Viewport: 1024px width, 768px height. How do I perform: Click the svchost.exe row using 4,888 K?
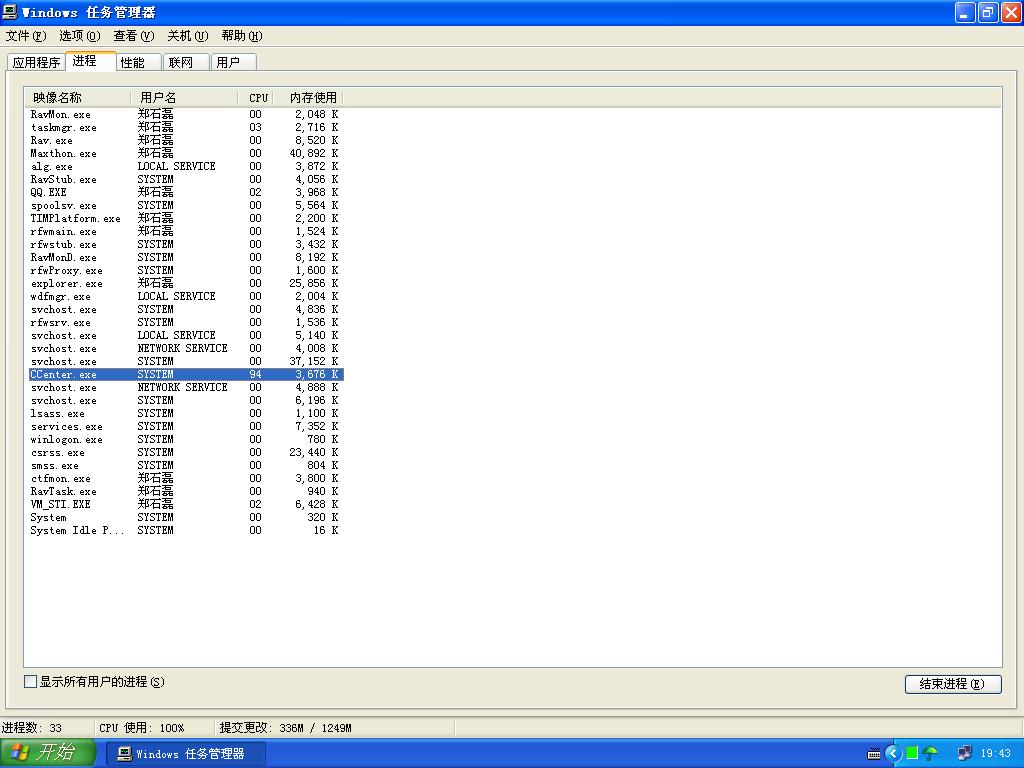pos(185,388)
